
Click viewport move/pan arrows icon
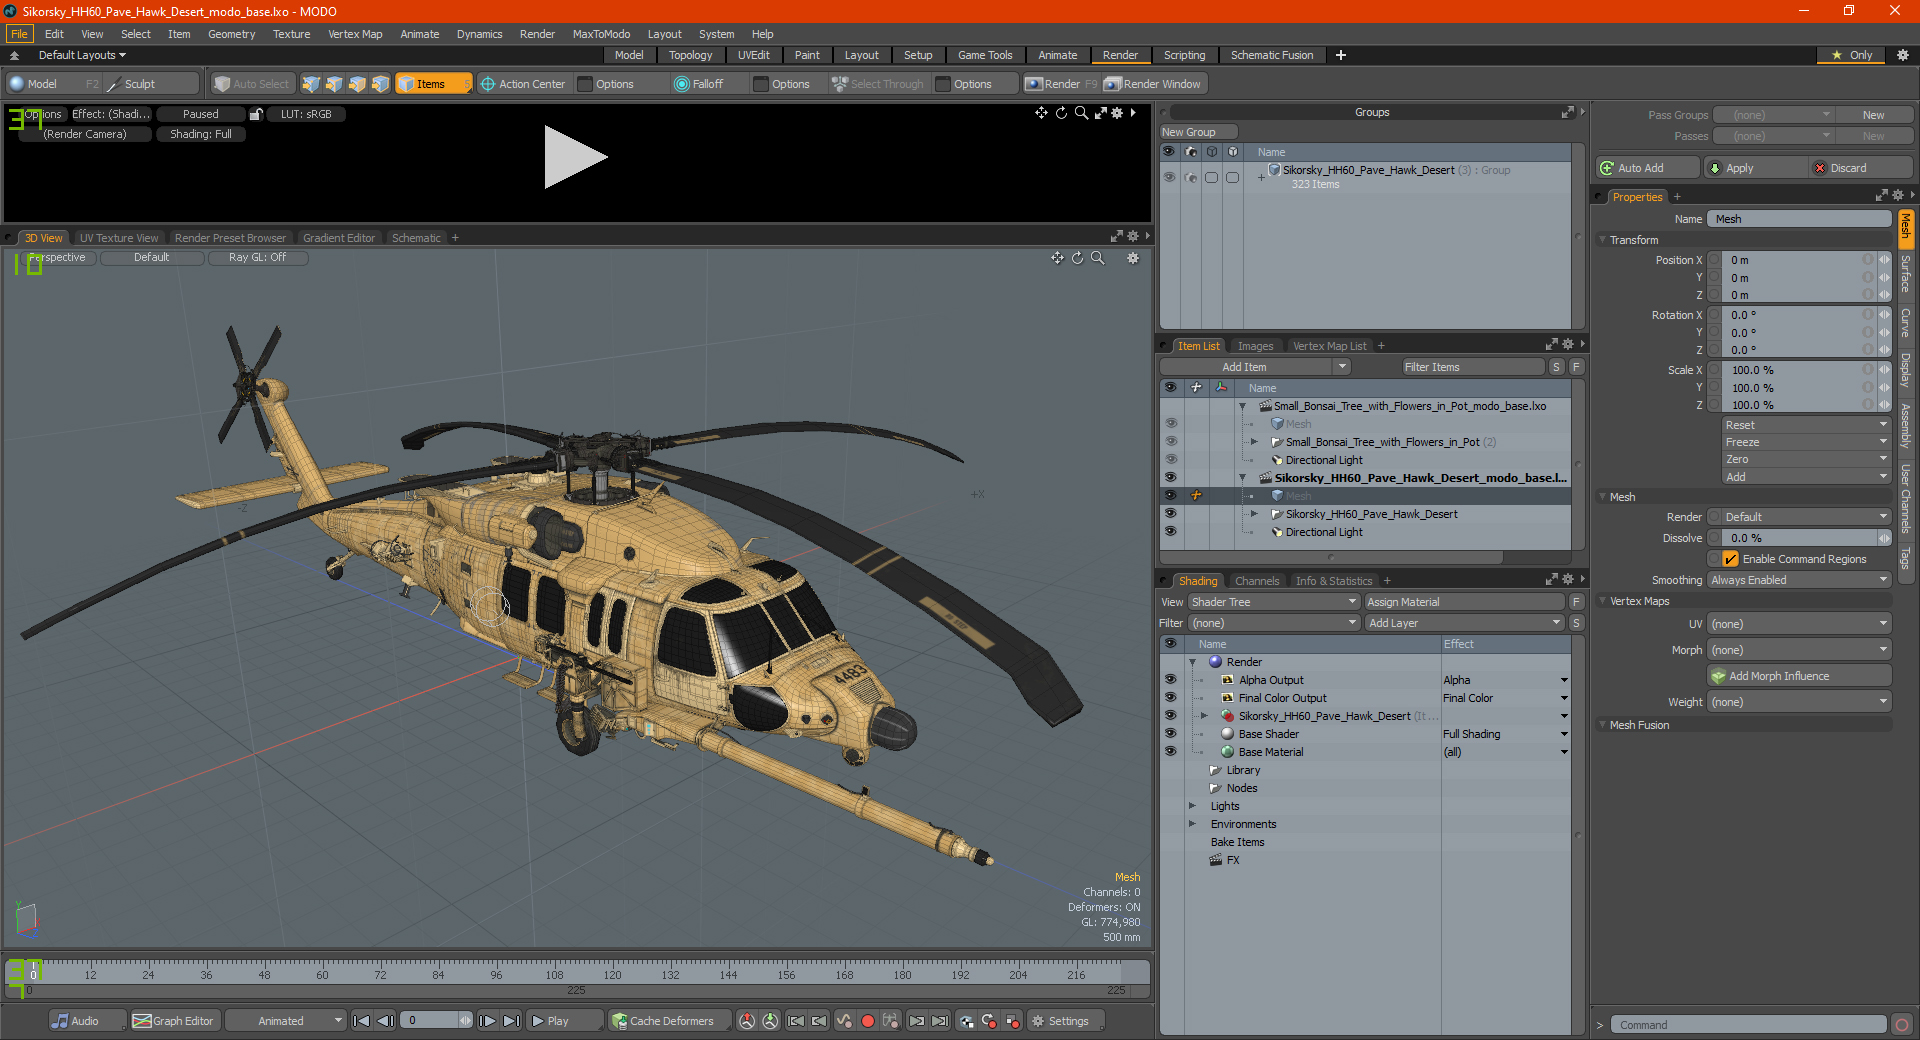(1057, 258)
